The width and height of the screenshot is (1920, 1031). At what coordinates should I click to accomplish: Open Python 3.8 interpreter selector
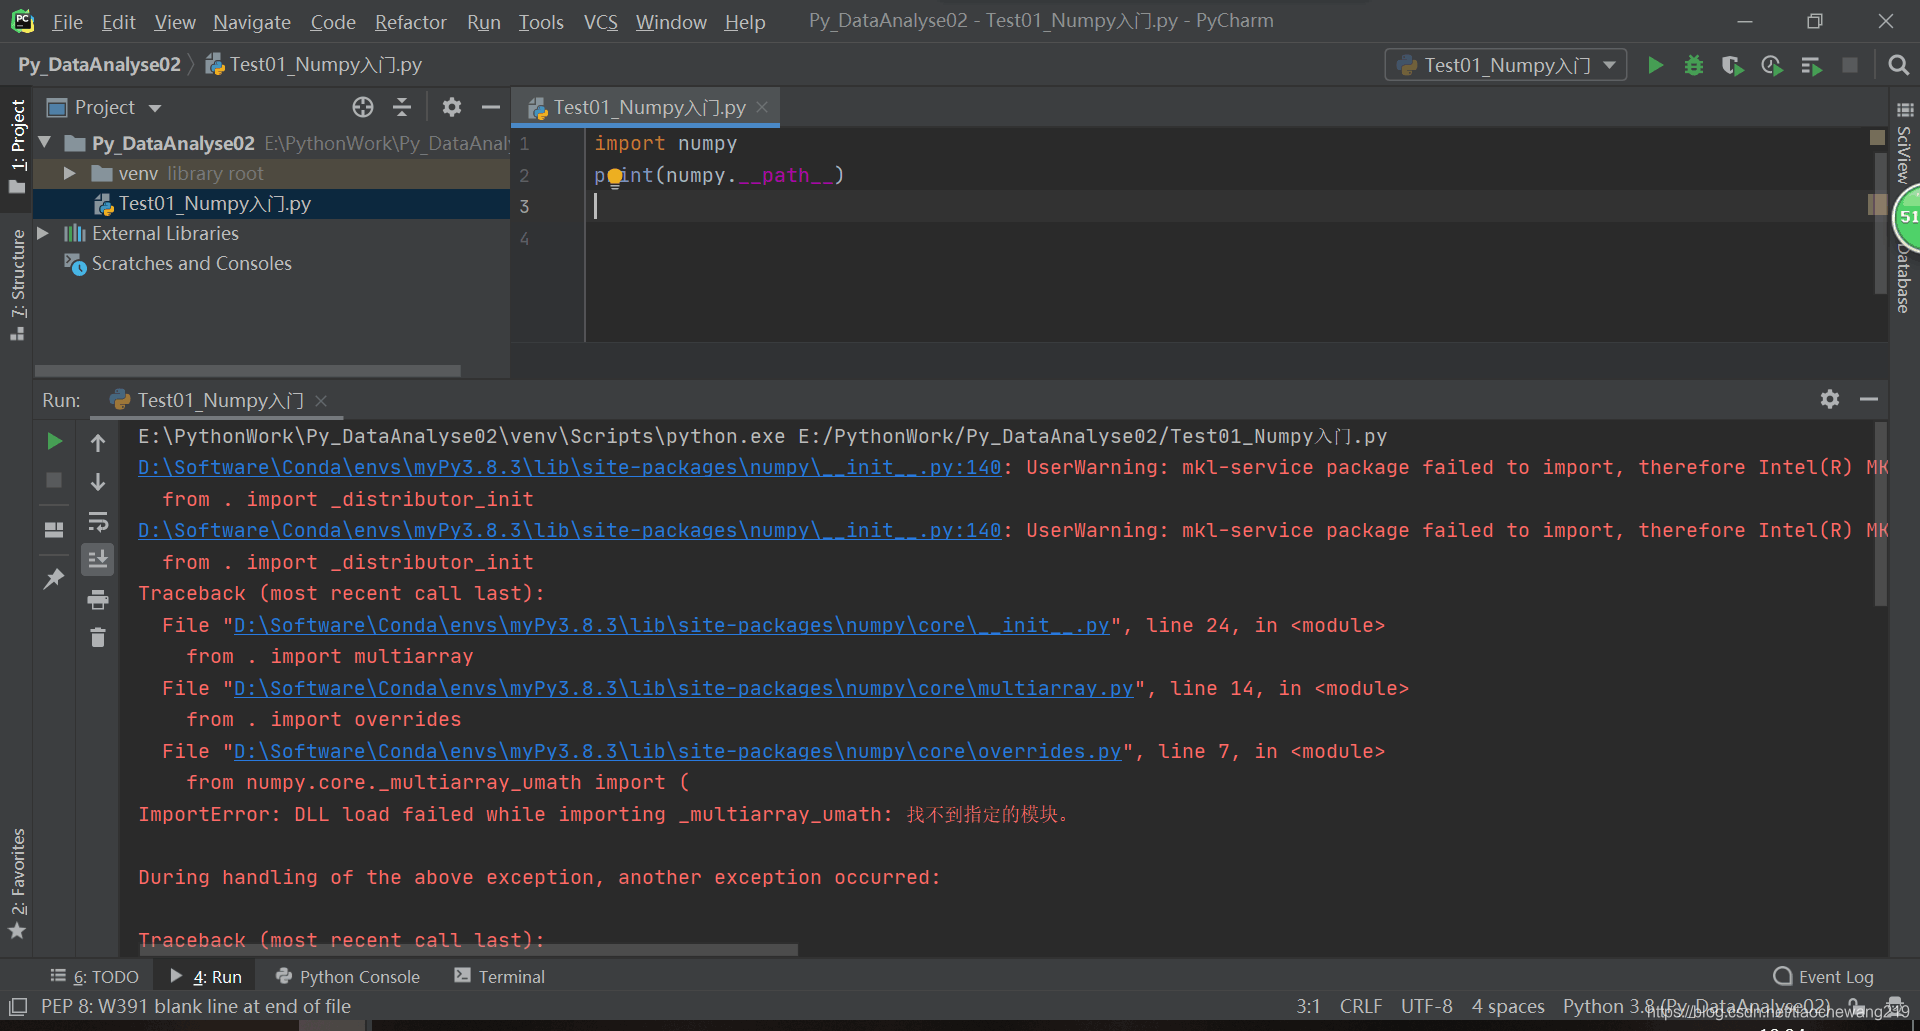pos(1696,1006)
